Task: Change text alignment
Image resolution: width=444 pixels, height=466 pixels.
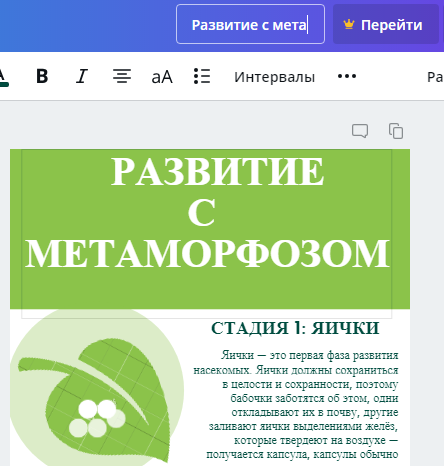Action: pyautogui.click(x=122, y=76)
